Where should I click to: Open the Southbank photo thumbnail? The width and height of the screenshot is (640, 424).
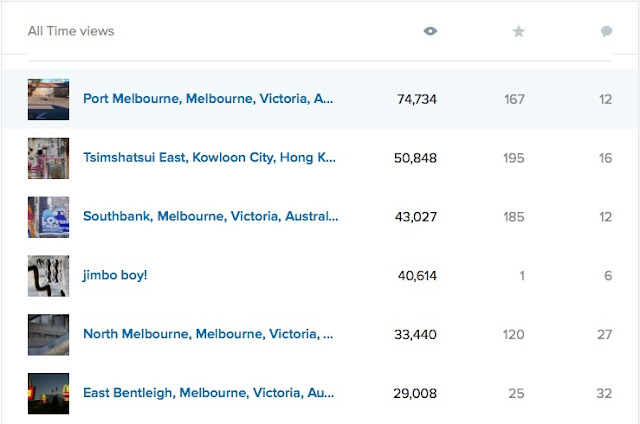[48, 216]
